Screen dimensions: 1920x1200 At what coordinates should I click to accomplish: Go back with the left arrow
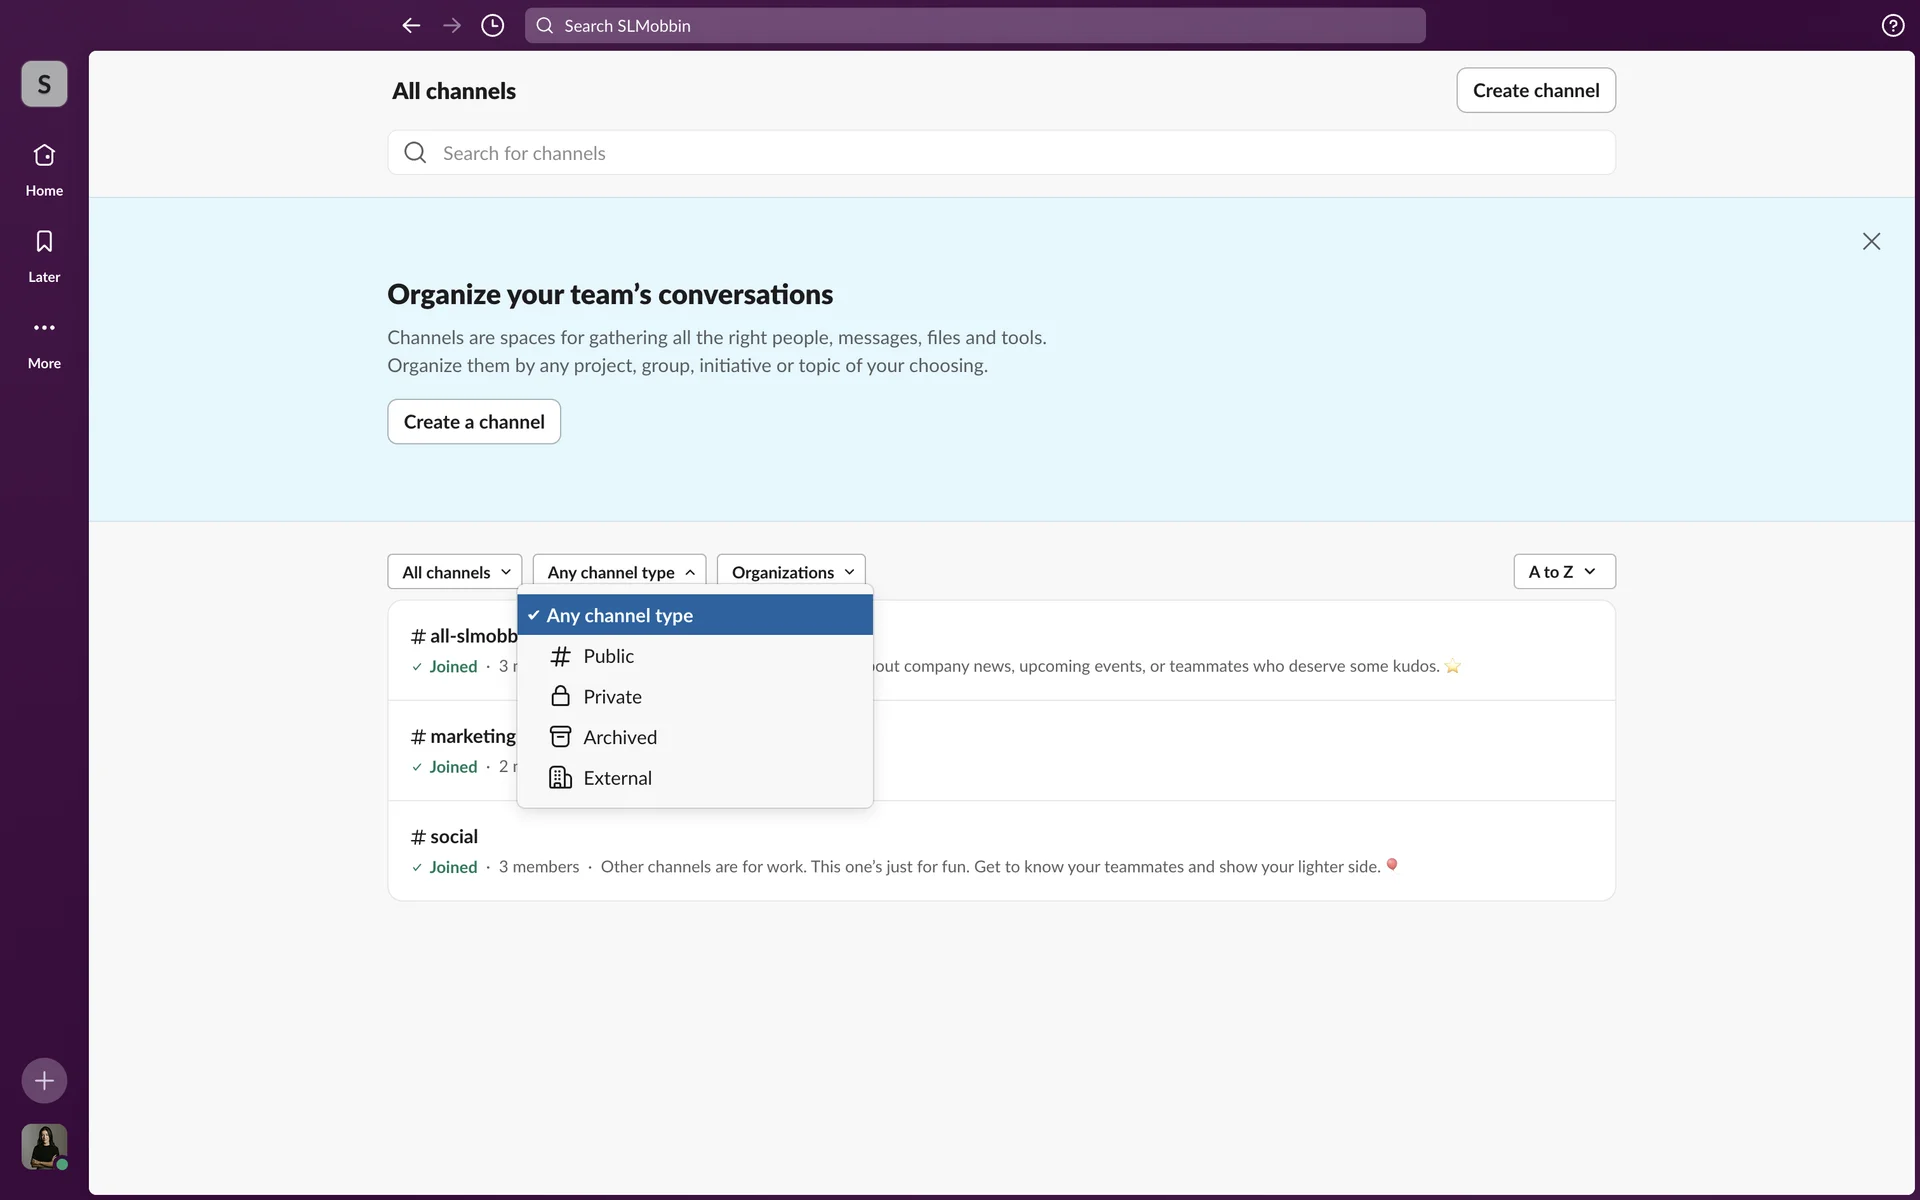tap(411, 26)
